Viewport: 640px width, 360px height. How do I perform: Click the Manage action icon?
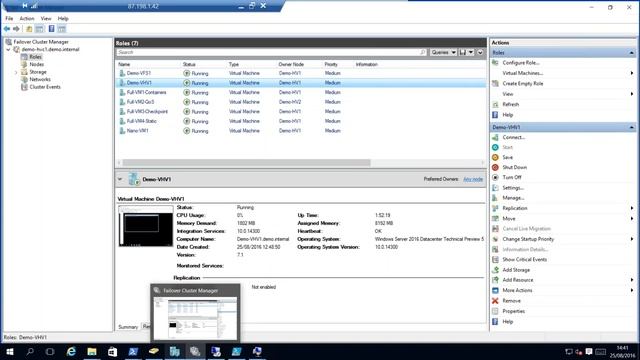495,198
